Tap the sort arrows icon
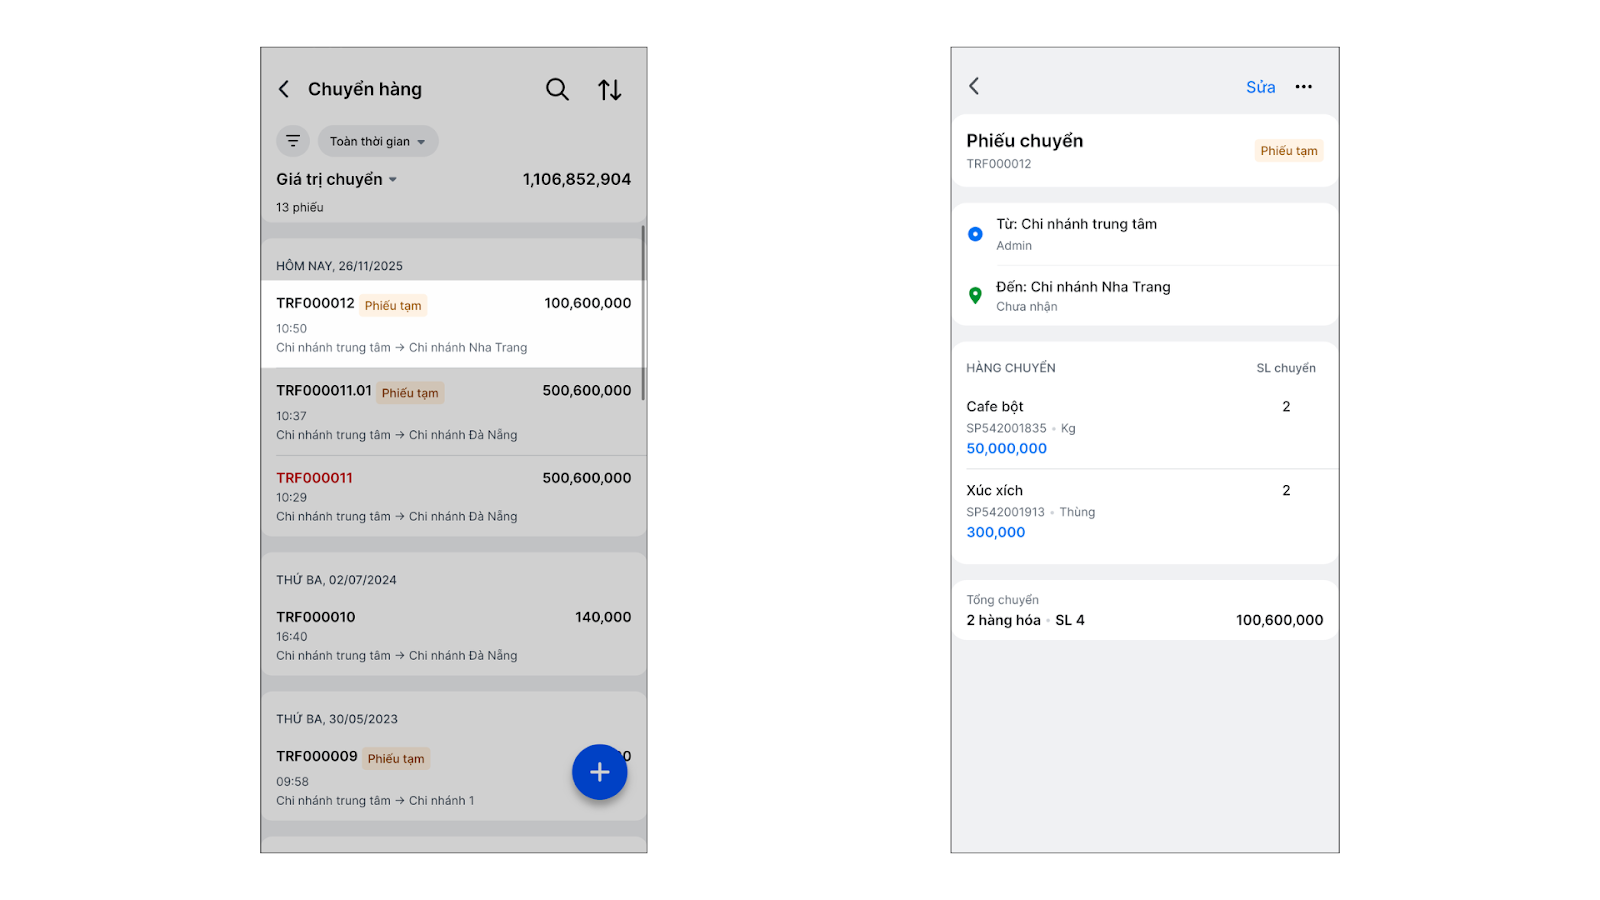Viewport: 1600px width, 900px height. point(610,90)
